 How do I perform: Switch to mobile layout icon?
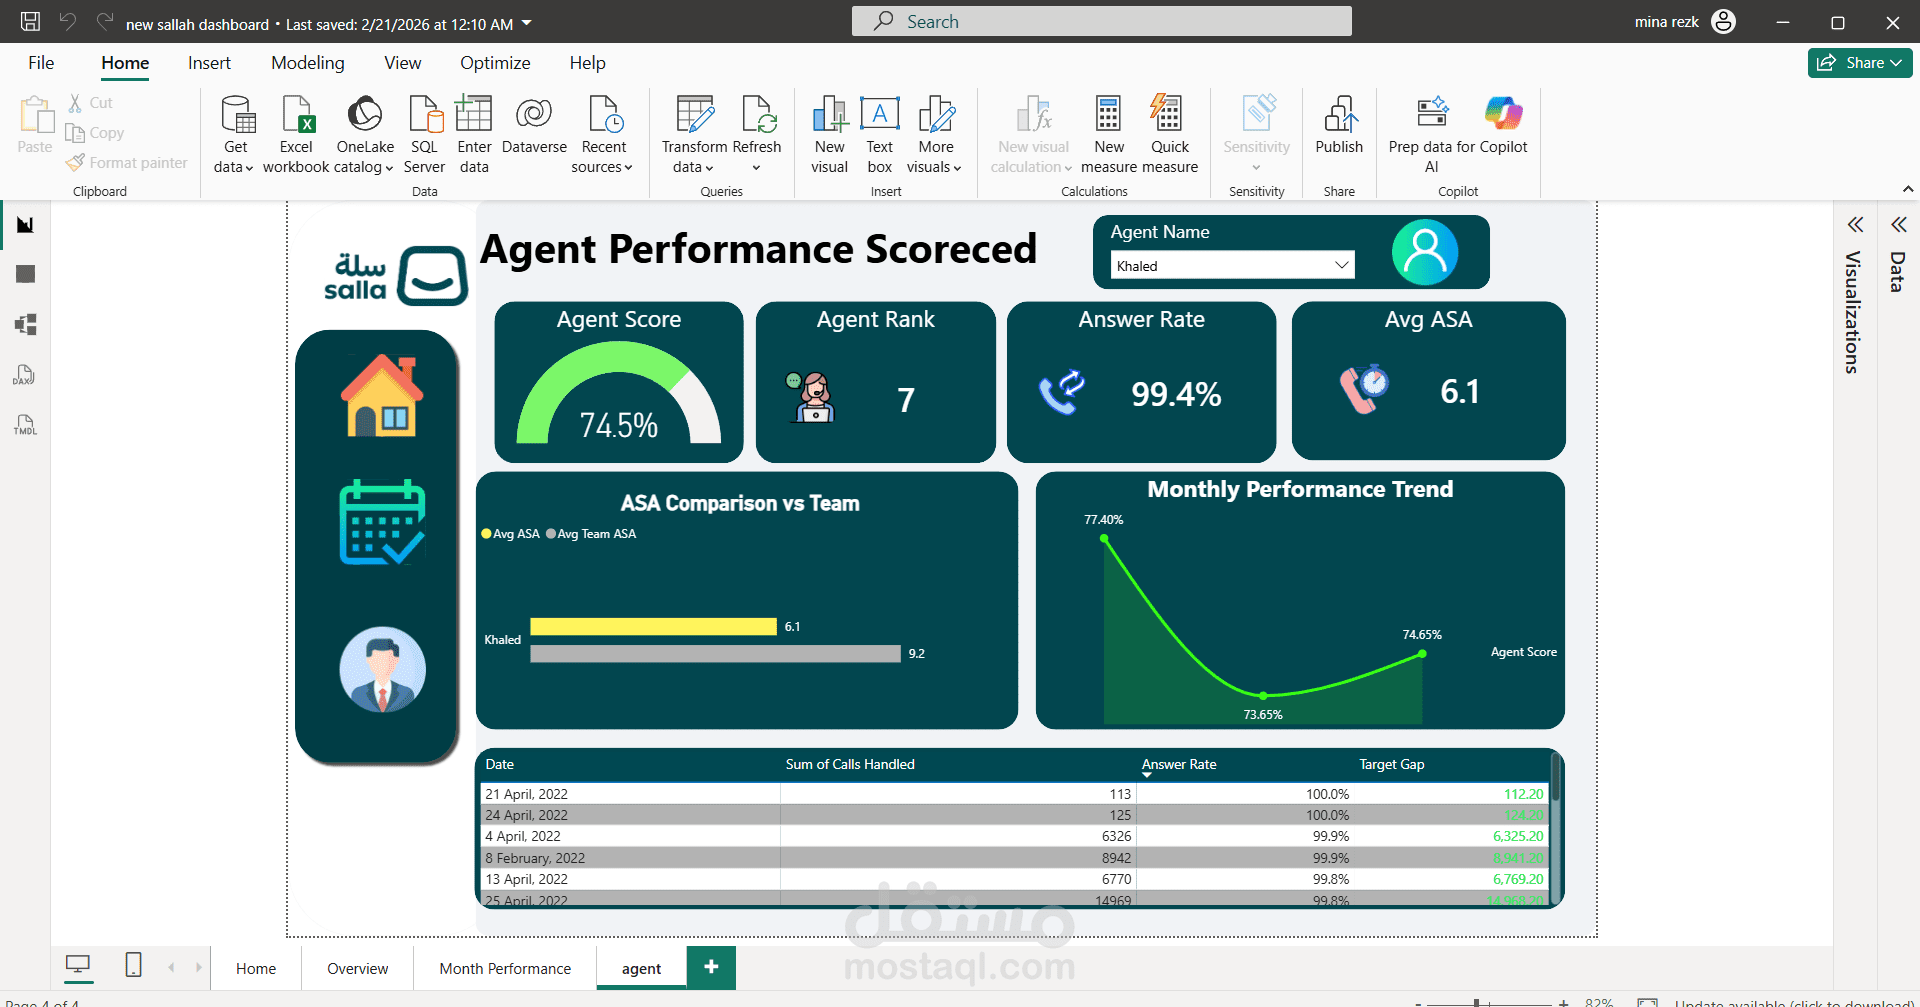(x=133, y=965)
